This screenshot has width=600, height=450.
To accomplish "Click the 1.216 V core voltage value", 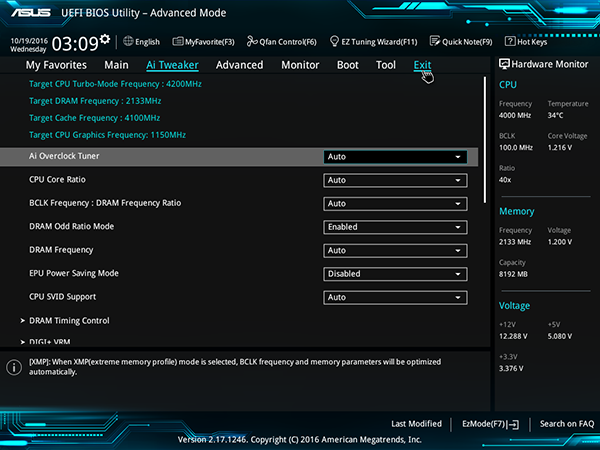I will (560, 148).
